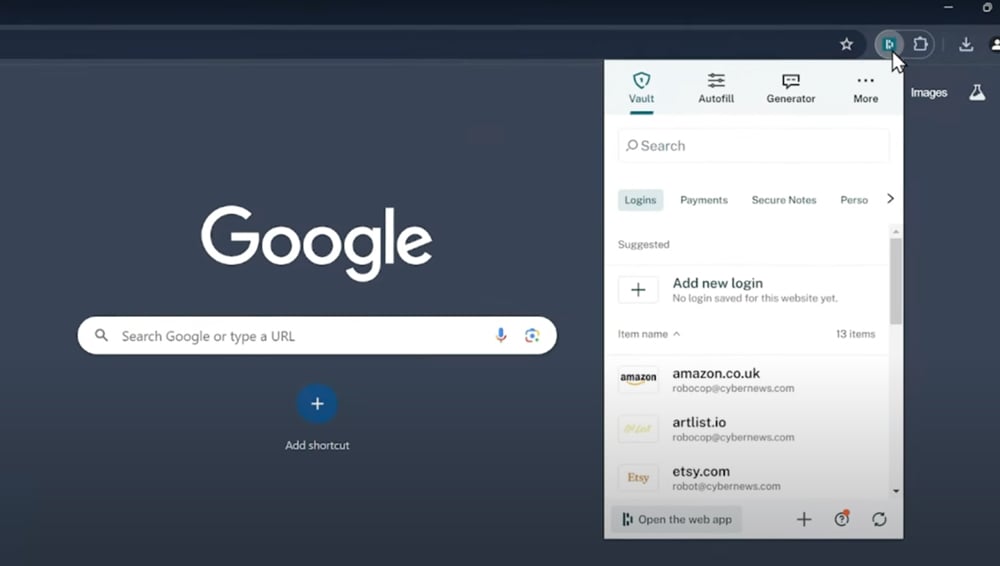Click Open the web app button
The height and width of the screenshot is (566, 1000).
tap(676, 519)
